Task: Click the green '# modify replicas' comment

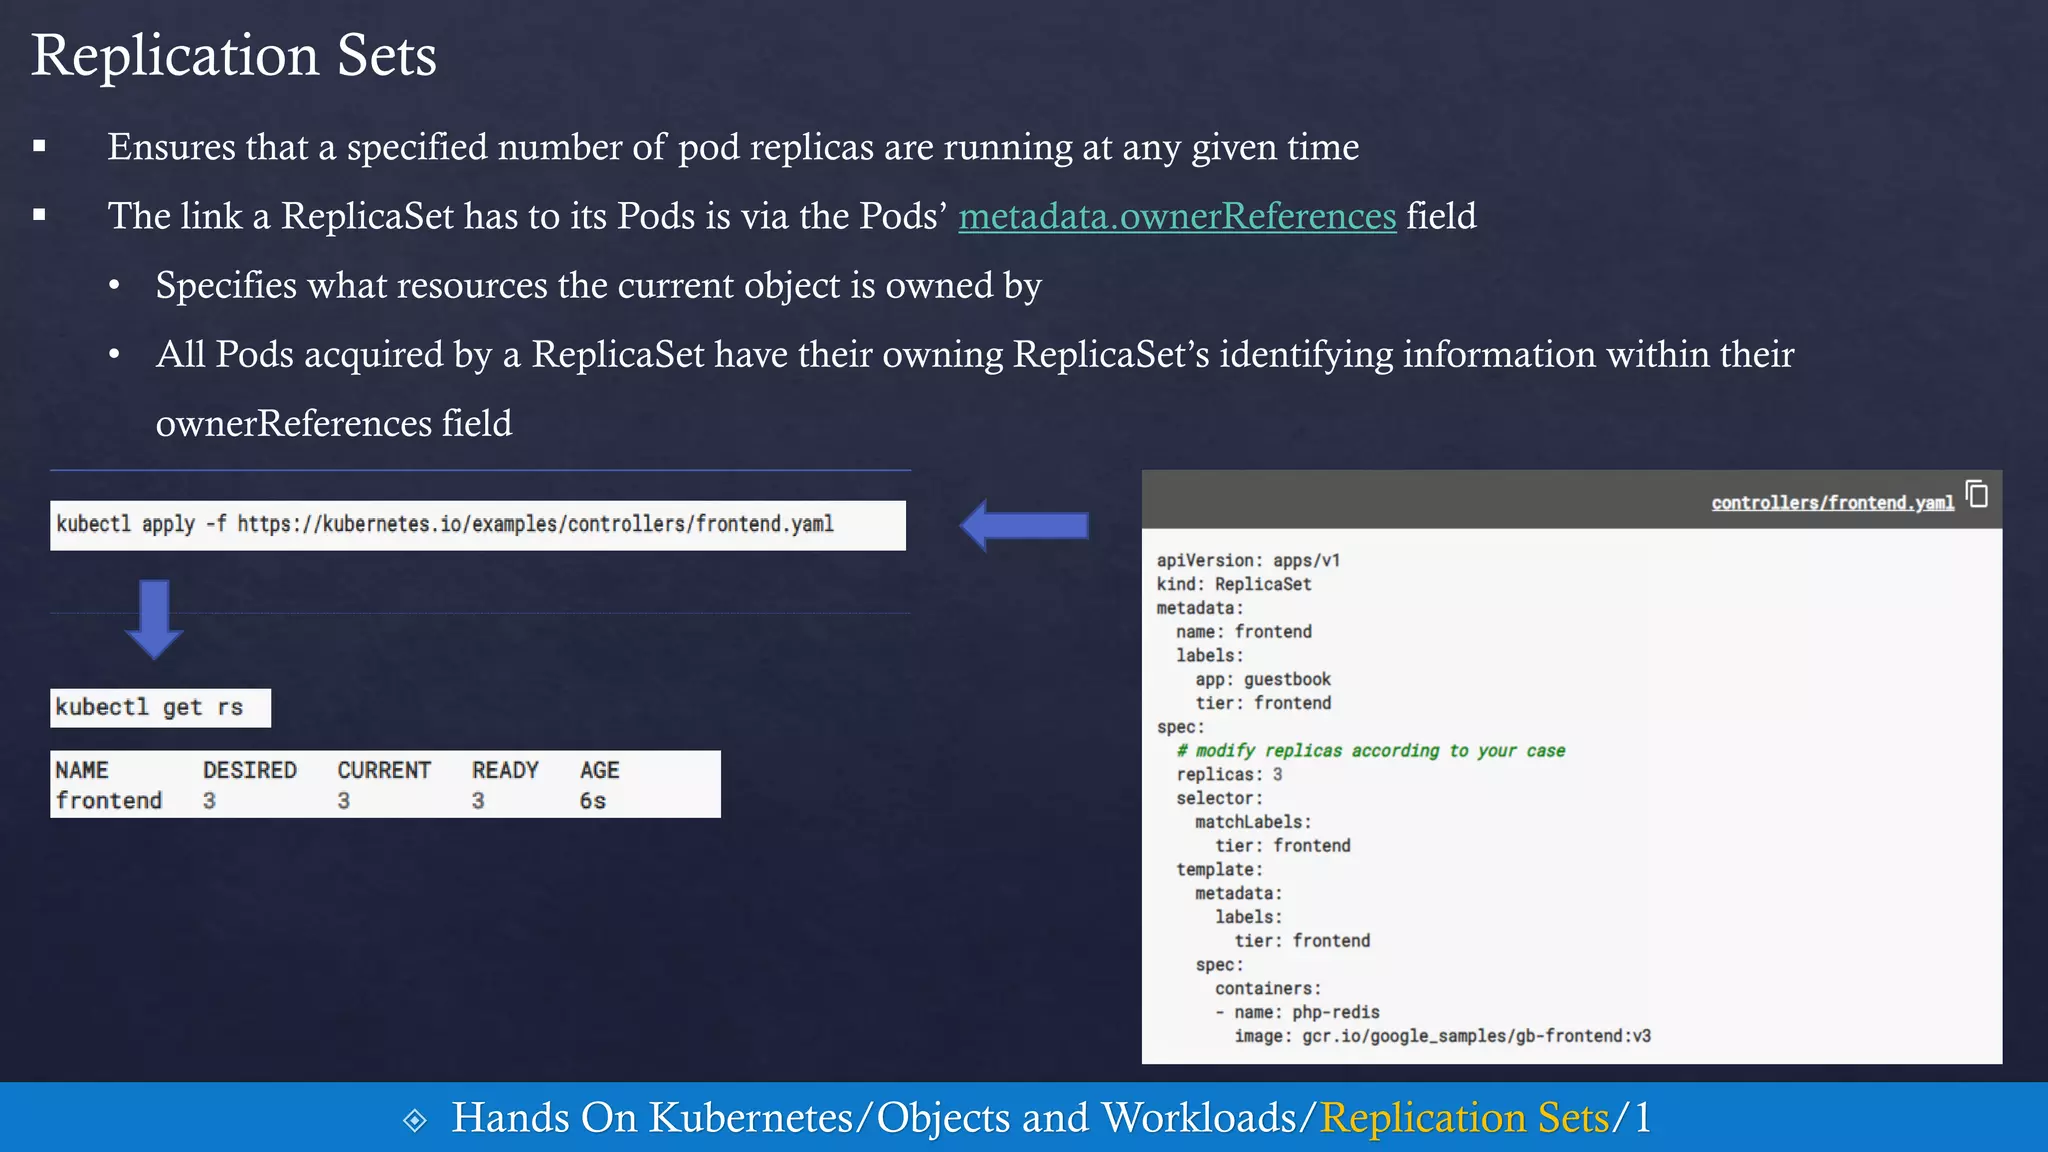Action: pyautogui.click(x=1371, y=750)
